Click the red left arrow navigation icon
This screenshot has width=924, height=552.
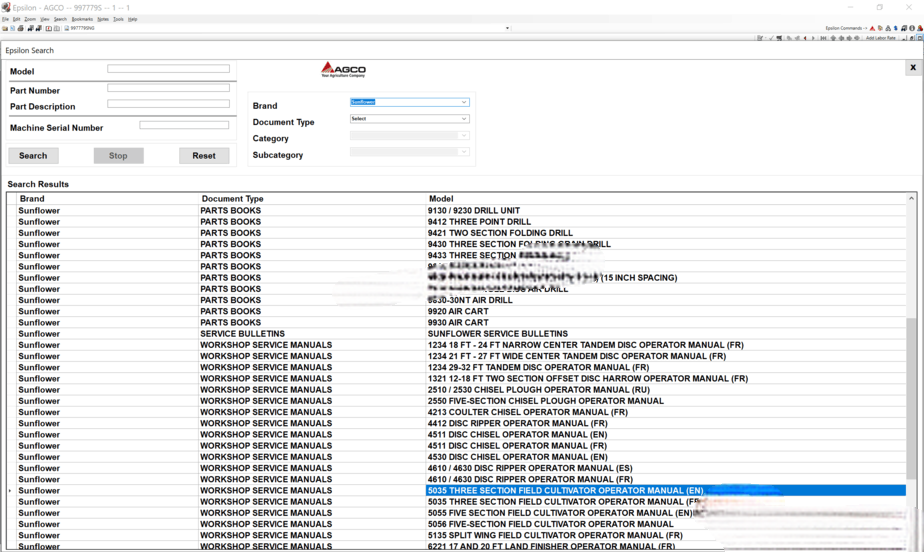tap(805, 38)
